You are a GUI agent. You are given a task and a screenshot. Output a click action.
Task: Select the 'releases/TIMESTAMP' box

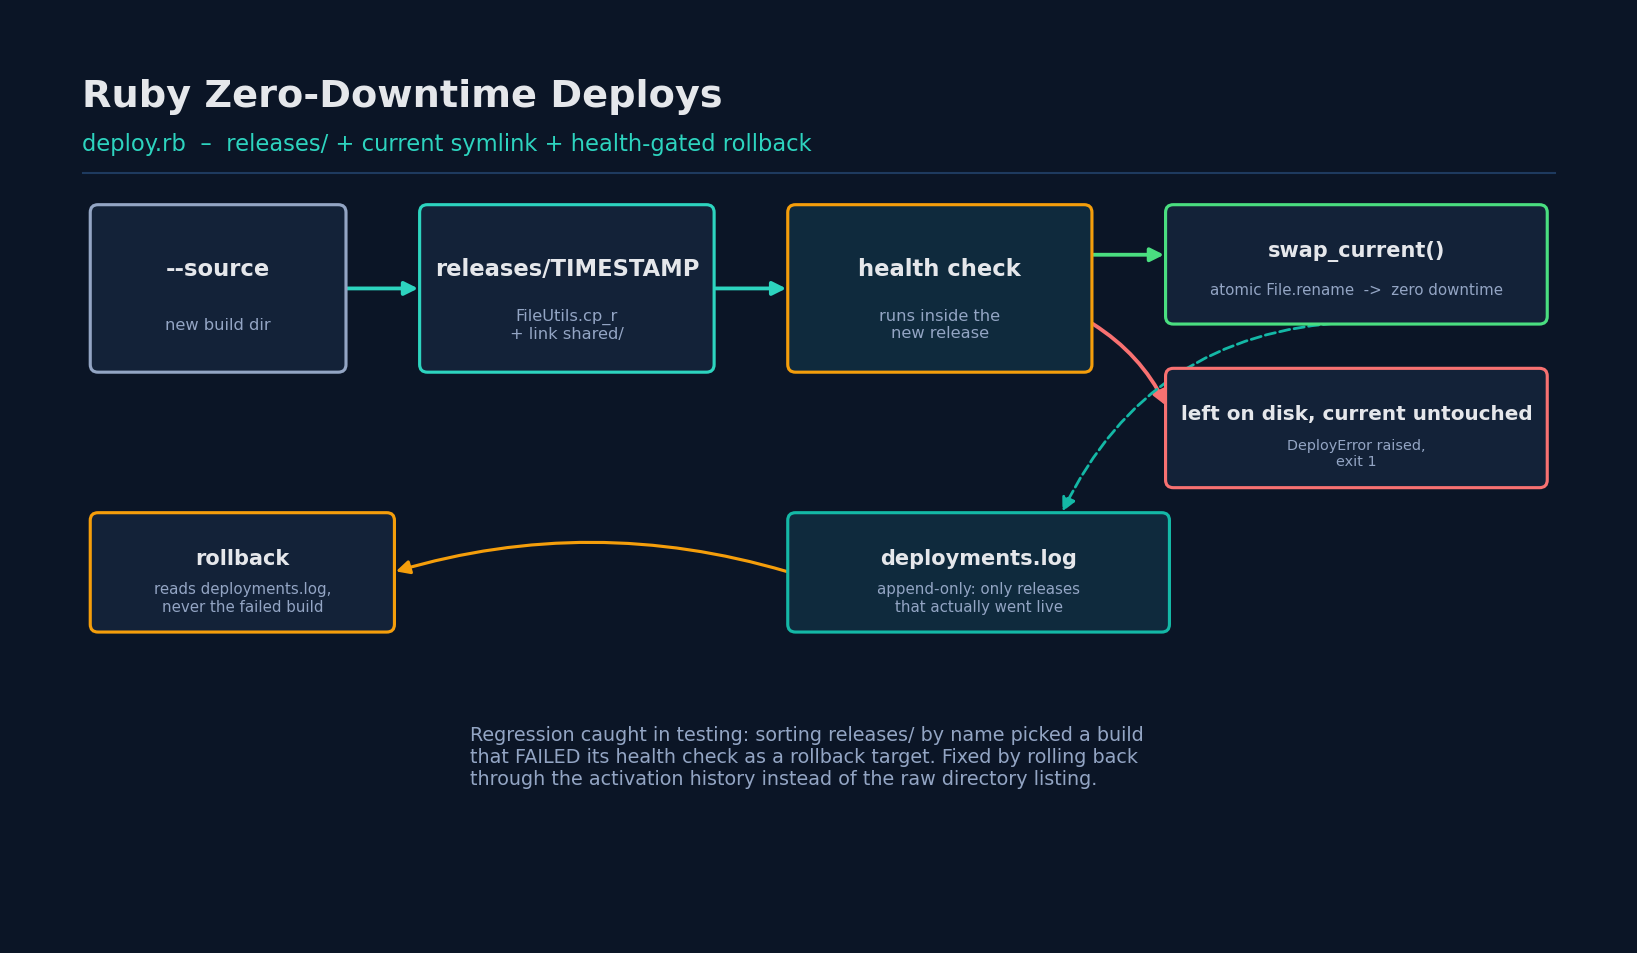tap(567, 289)
